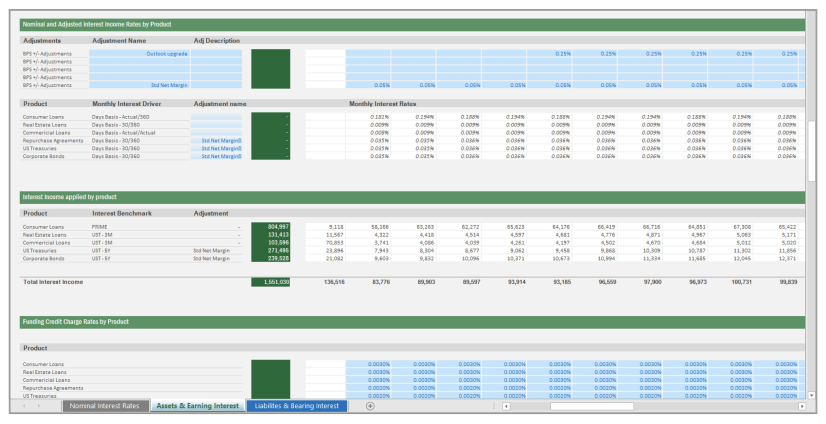
Task: Select the Commercial Loans total 103,596
Action: (x=271, y=243)
